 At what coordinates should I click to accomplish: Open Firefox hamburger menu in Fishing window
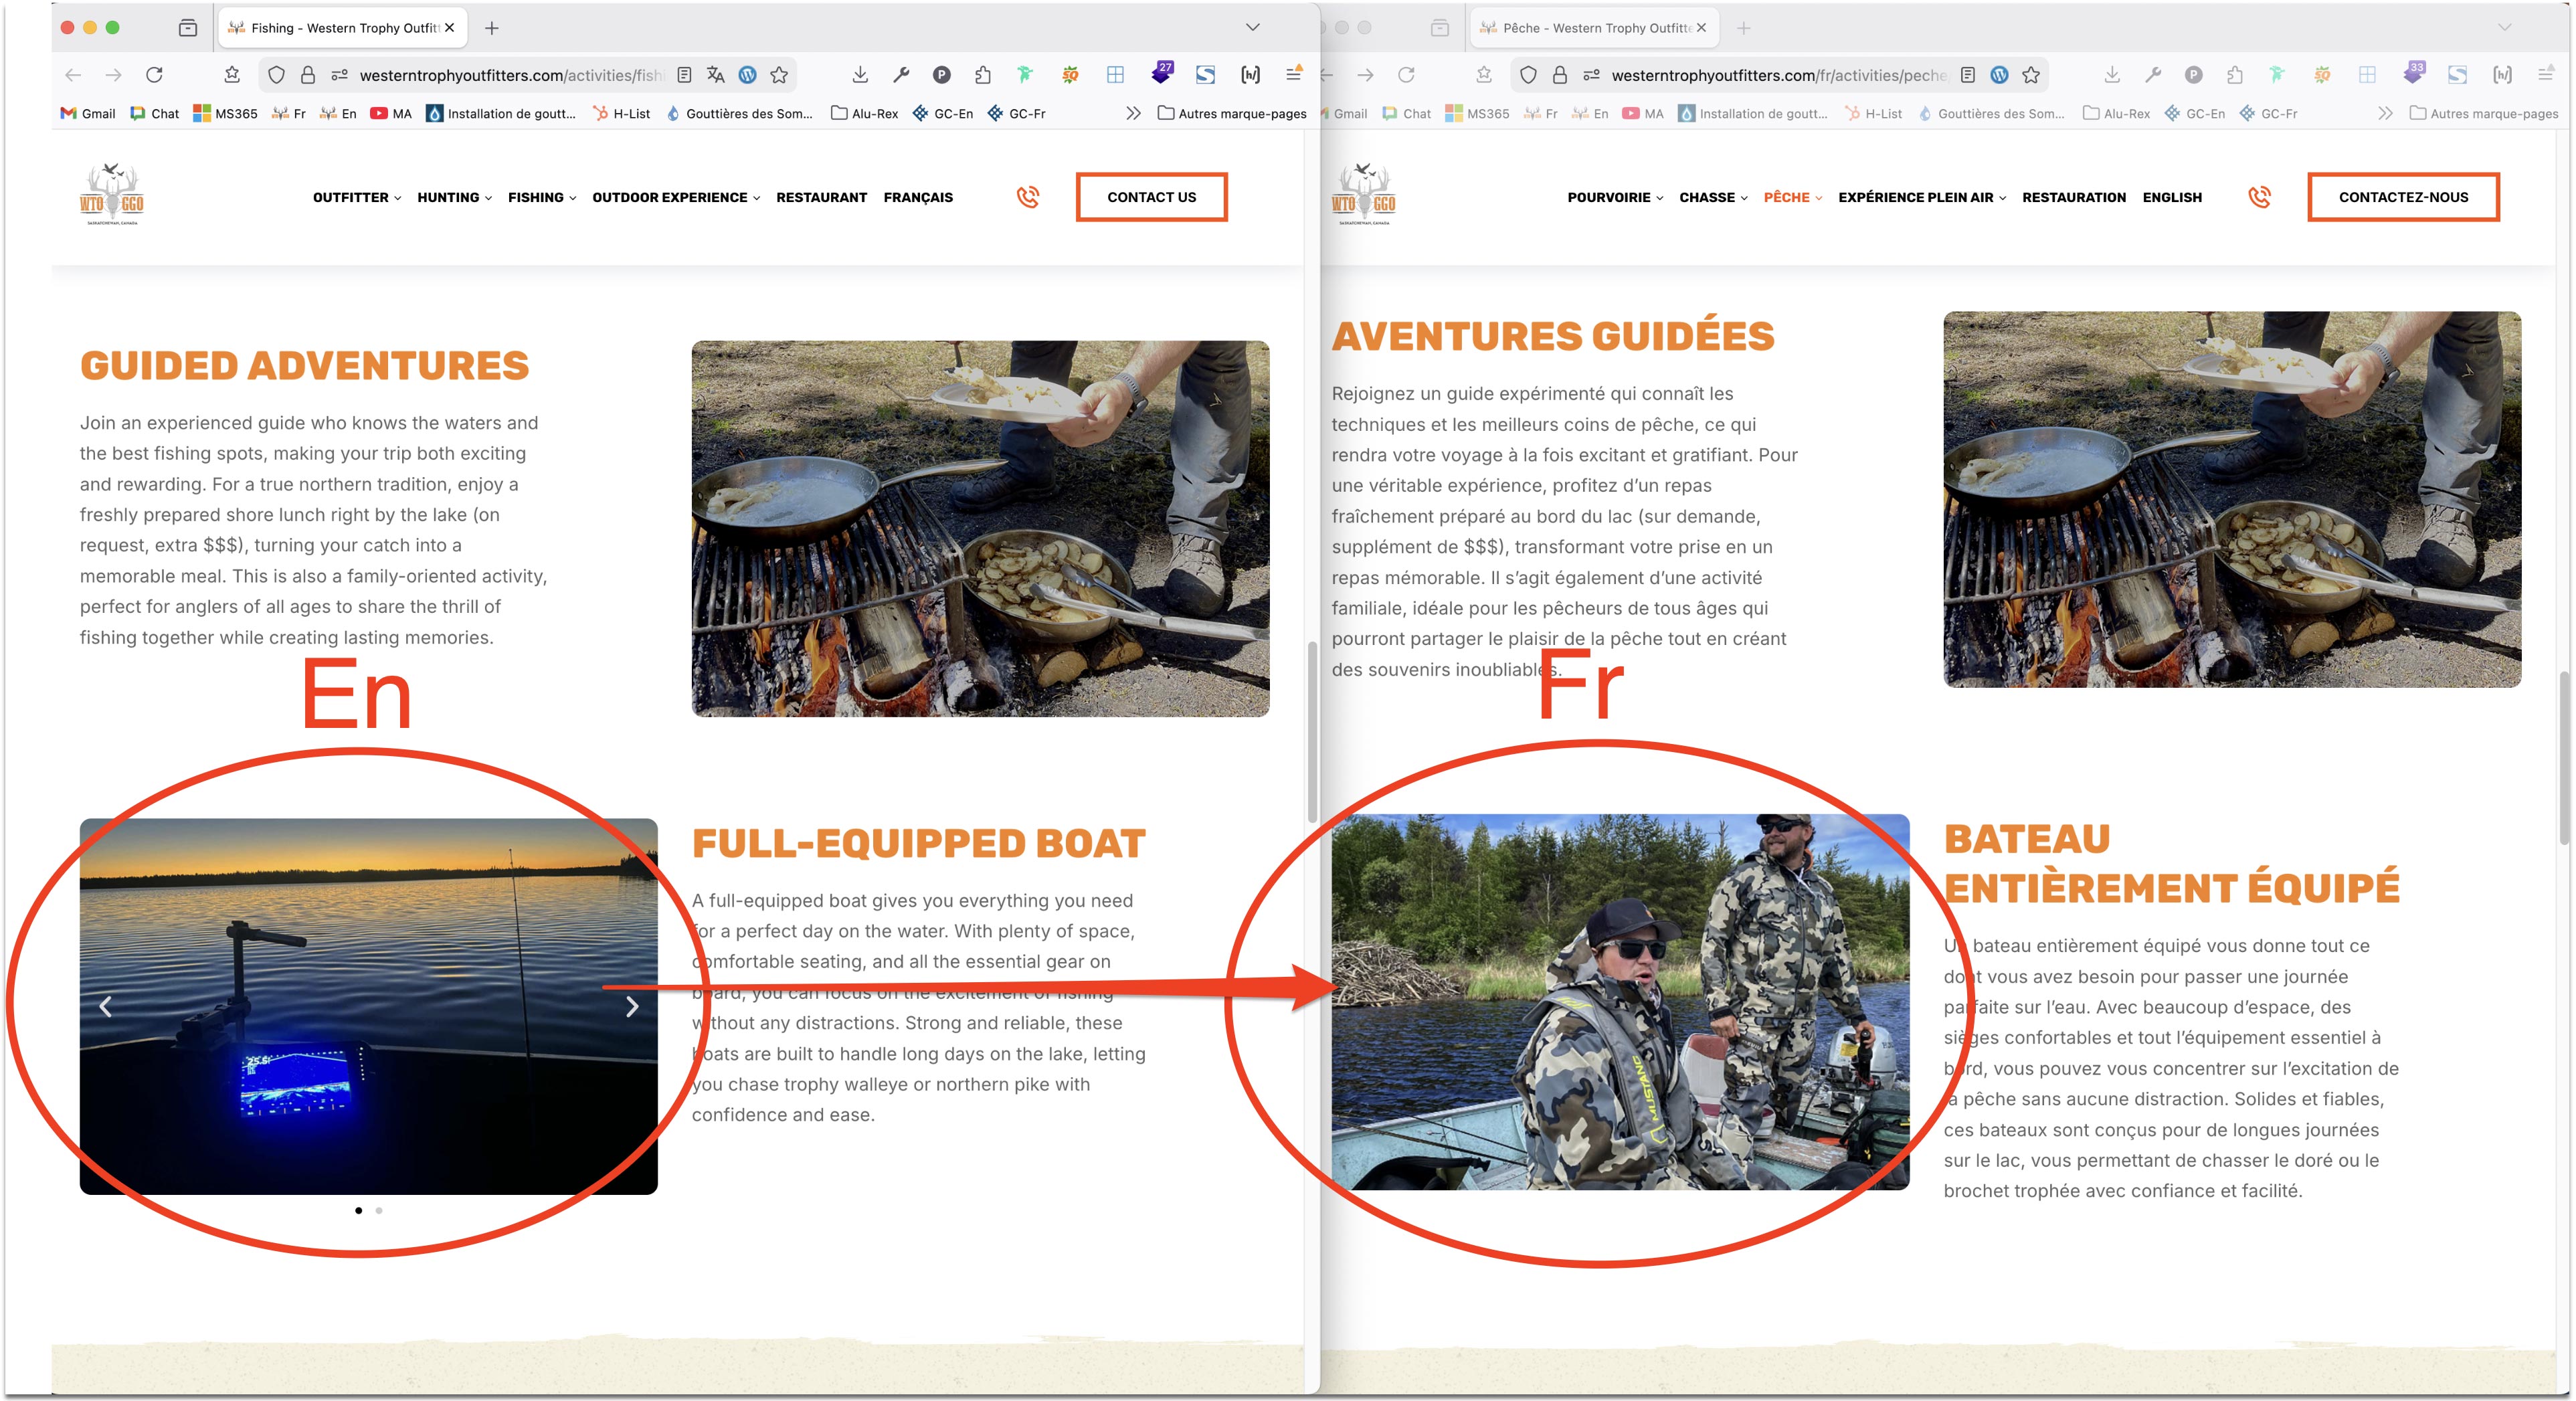pos(1293,75)
